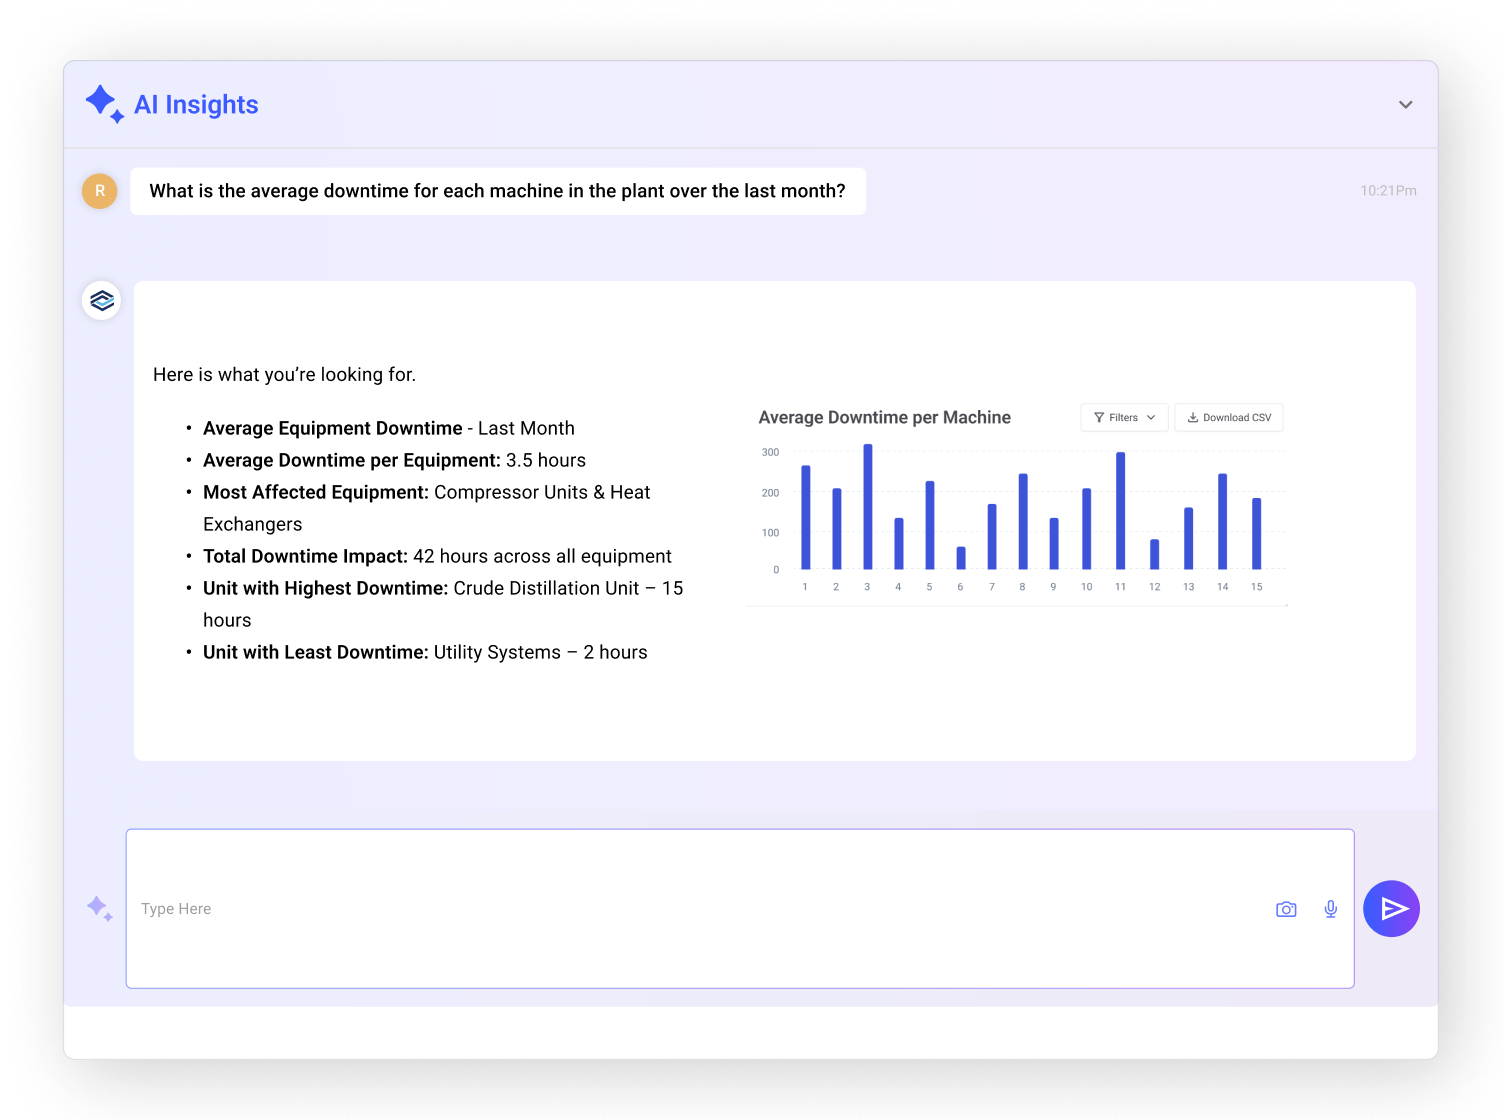Click the 10:21Pm message timestamp
This screenshot has width=1504, height=1120.
pos(1387,191)
